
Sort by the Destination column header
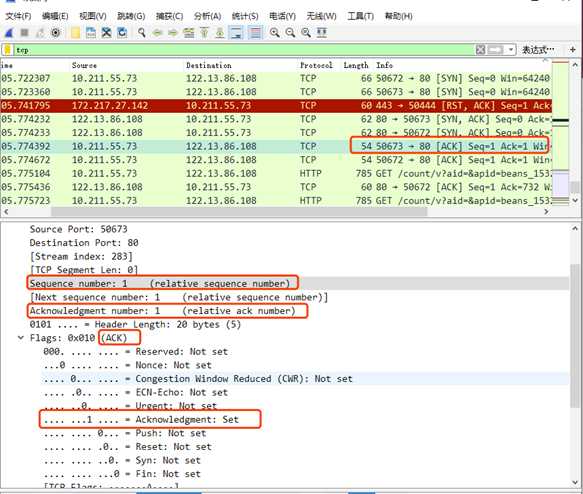click(209, 65)
